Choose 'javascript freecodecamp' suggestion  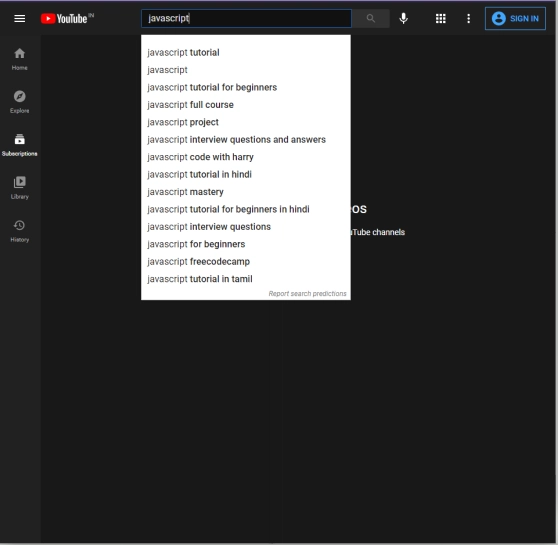coord(246,262)
